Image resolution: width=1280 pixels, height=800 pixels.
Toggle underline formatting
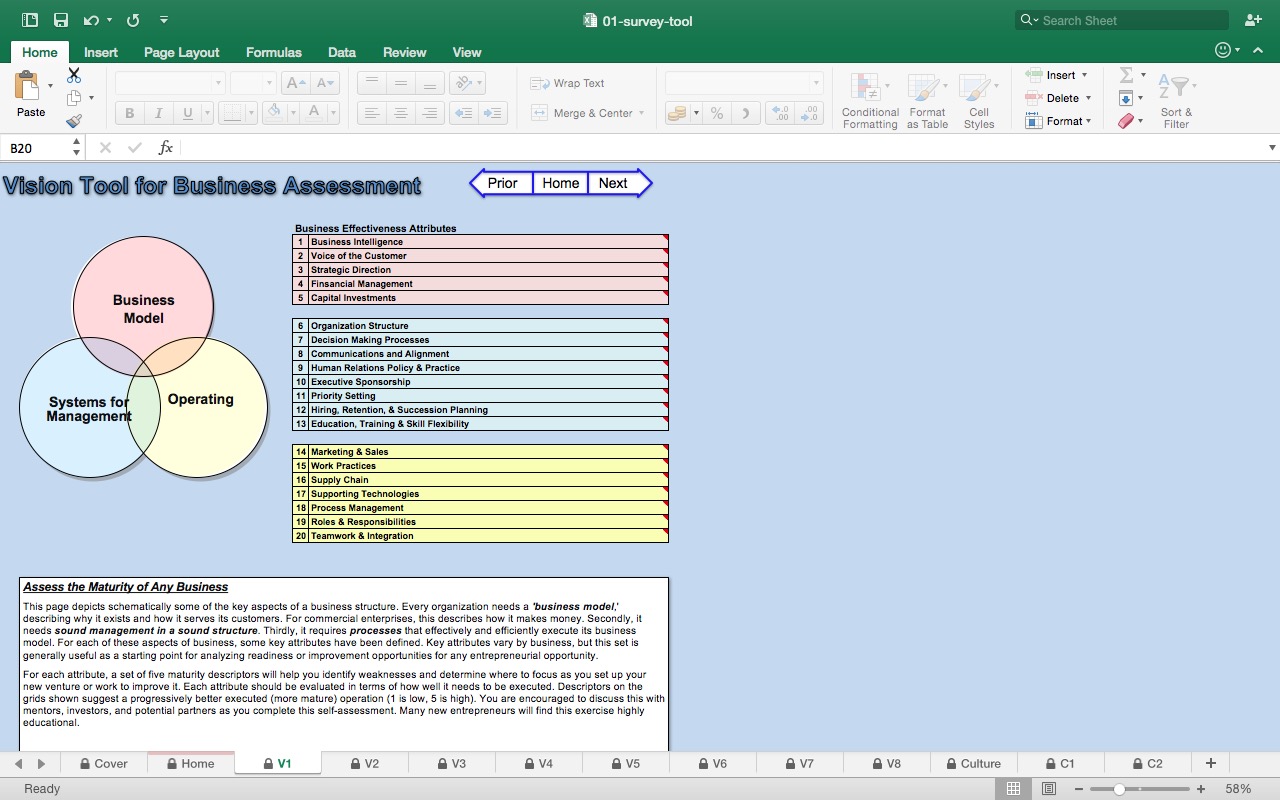185,112
